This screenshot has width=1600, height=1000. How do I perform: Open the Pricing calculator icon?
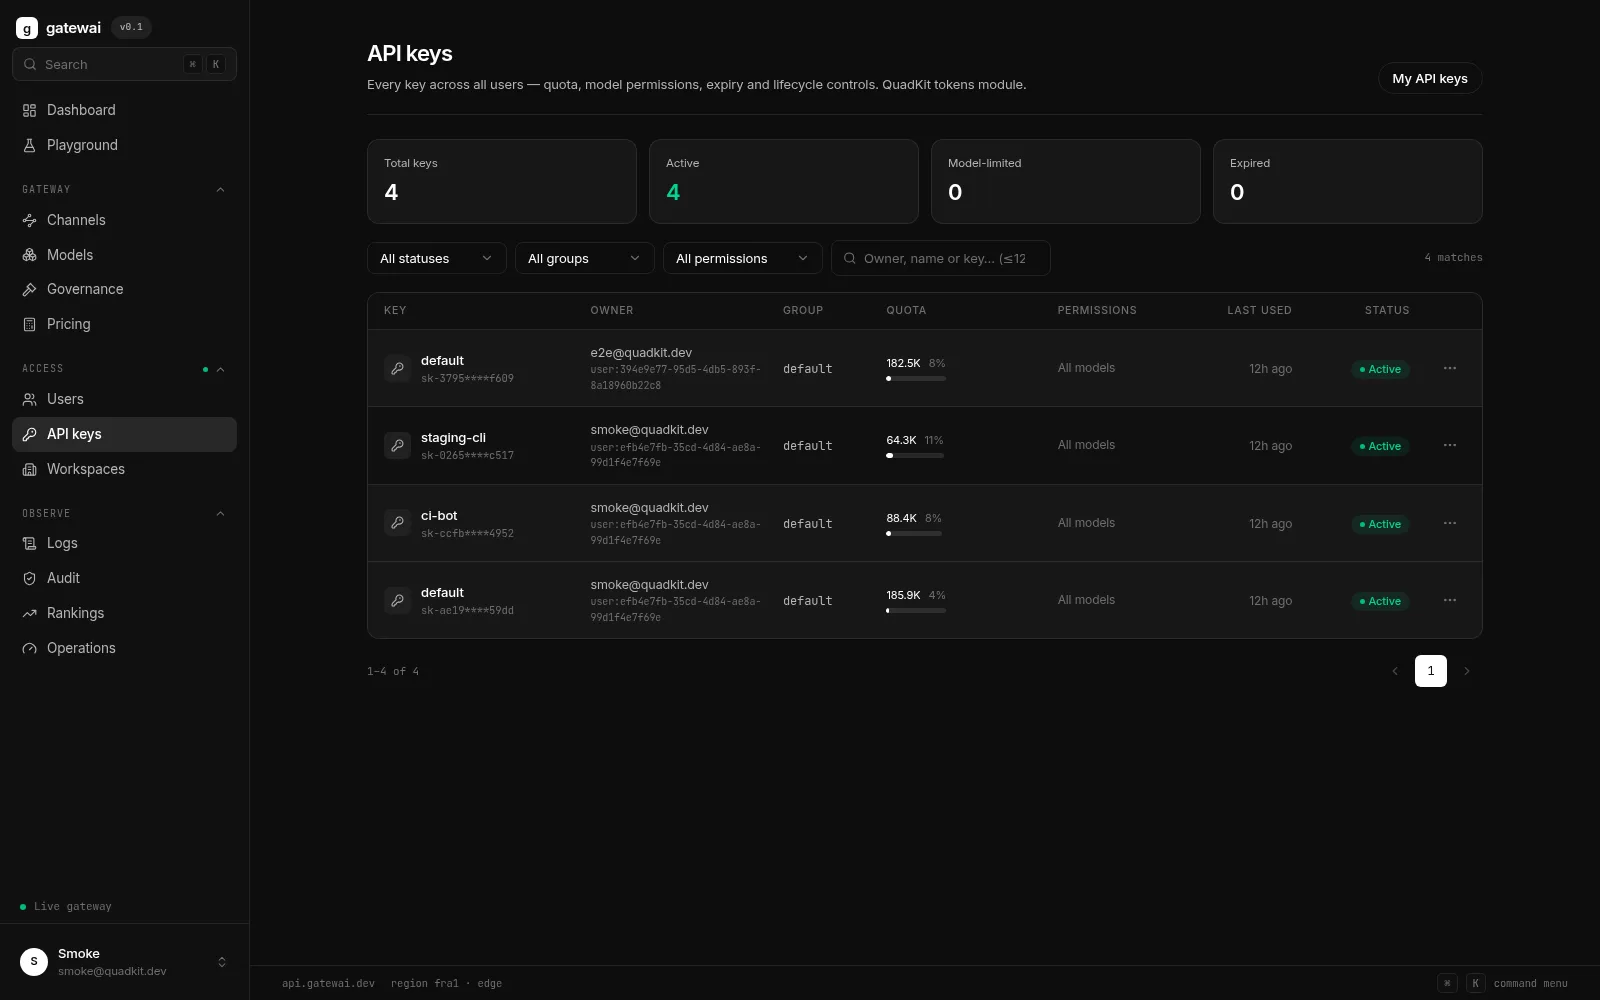click(x=29, y=324)
